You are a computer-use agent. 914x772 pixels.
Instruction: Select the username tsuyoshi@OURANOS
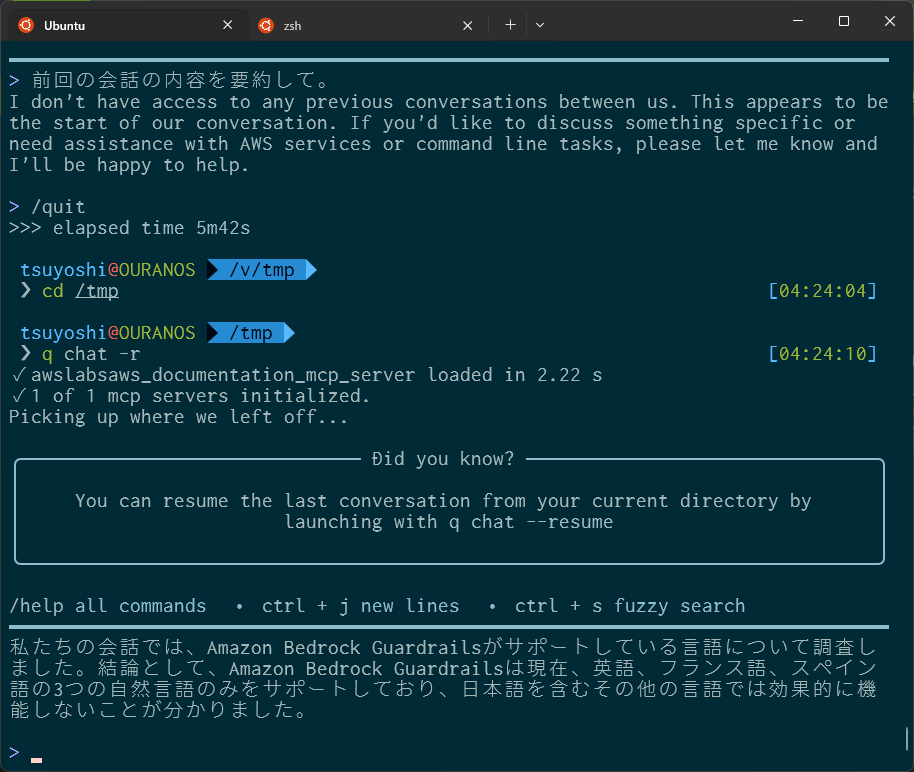[x=107, y=269]
